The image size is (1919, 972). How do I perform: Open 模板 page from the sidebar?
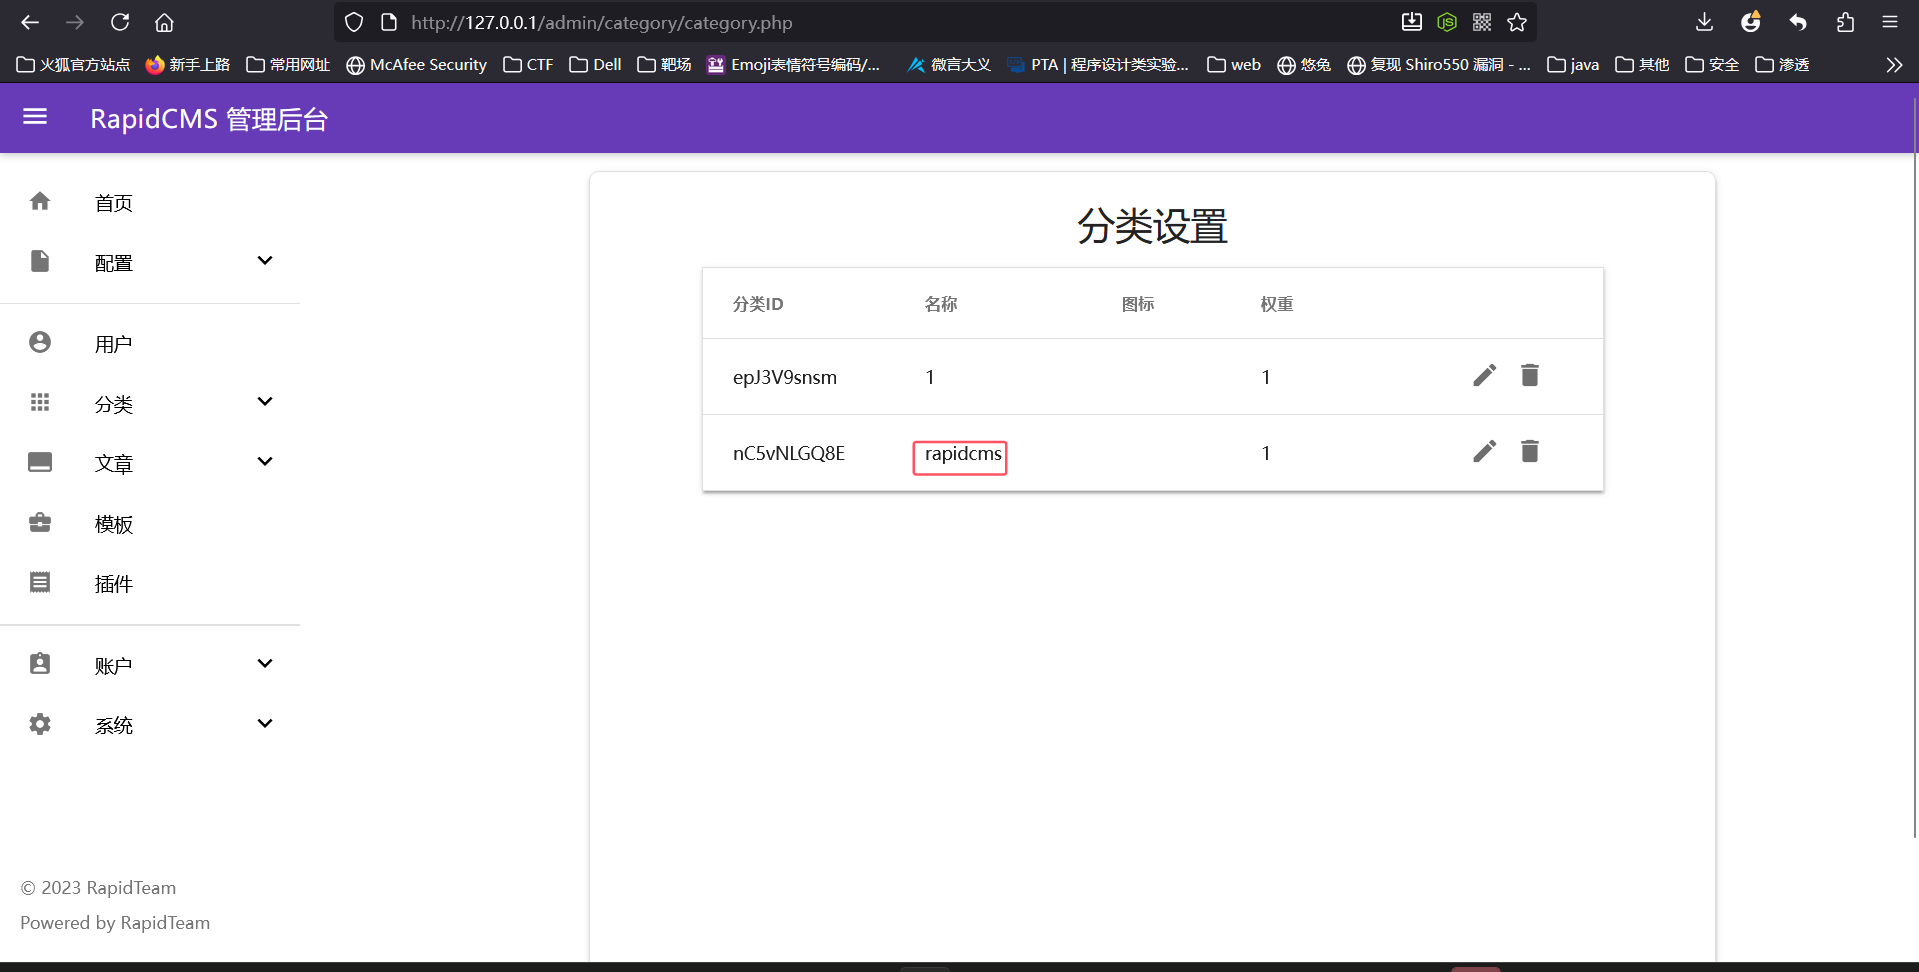tap(113, 524)
